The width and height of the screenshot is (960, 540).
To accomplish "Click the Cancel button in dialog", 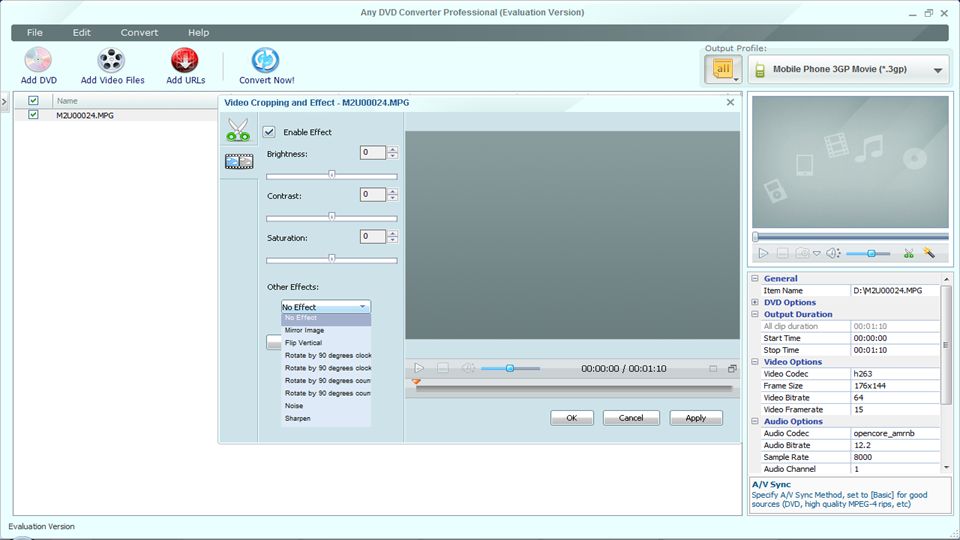I will tap(631, 418).
